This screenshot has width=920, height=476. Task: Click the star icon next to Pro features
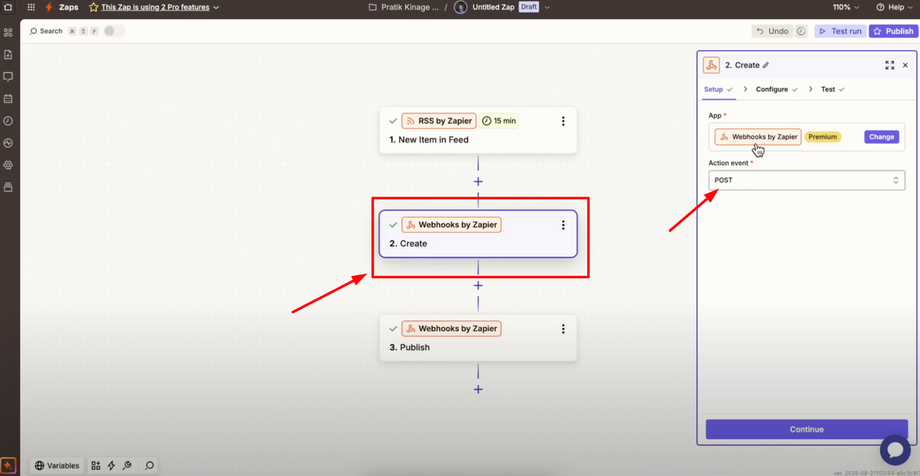point(93,7)
